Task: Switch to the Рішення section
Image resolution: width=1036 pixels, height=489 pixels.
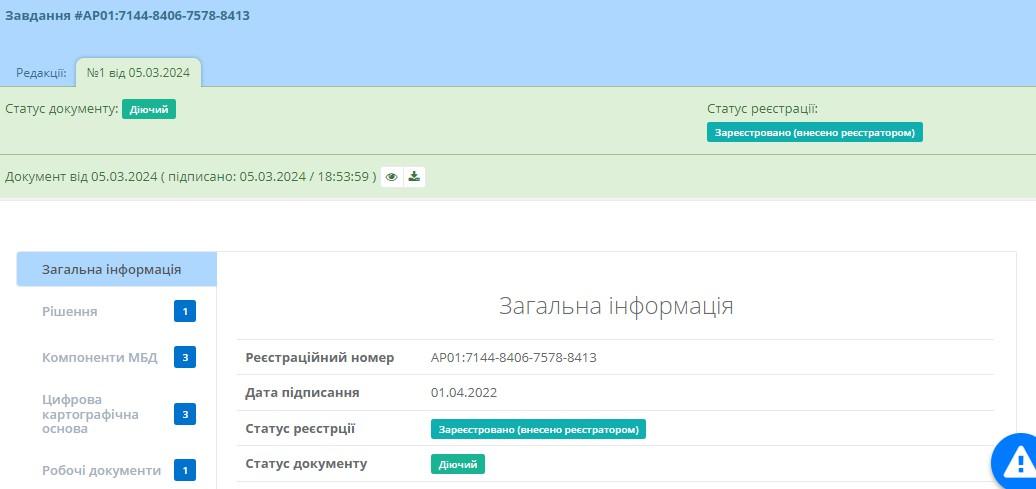Action: [70, 312]
